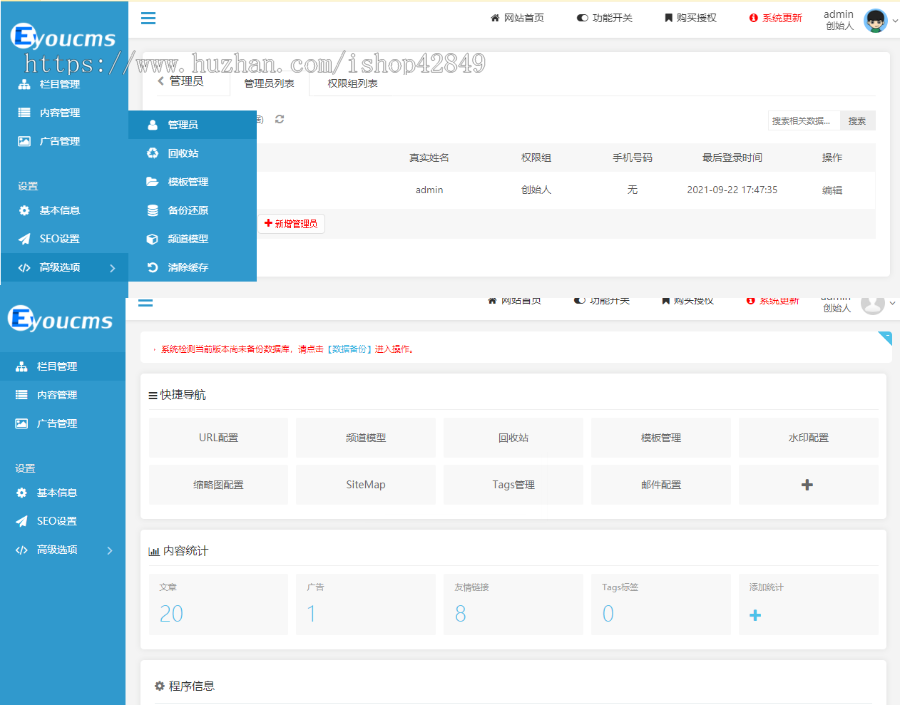The width and height of the screenshot is (900, 705).
Task: Click Eyoucms logo on dashboard page
Action: [x=60, y=319]
